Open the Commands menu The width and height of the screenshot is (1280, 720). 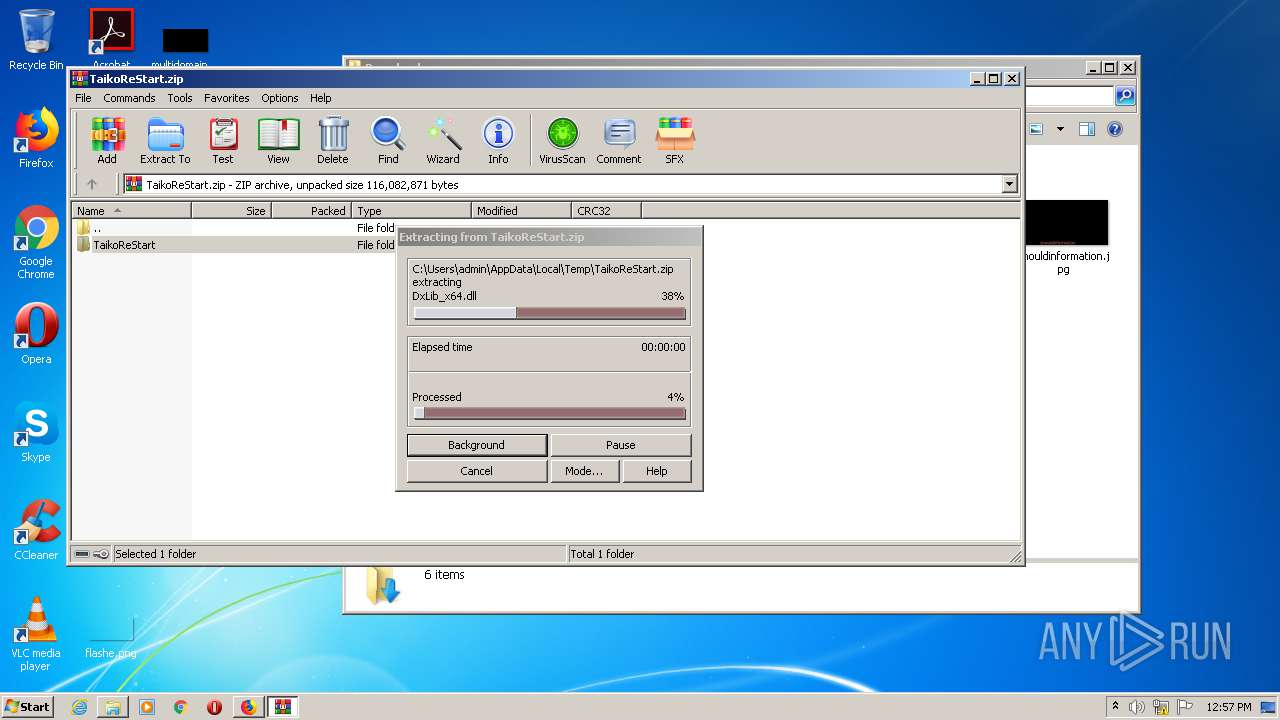129,98
